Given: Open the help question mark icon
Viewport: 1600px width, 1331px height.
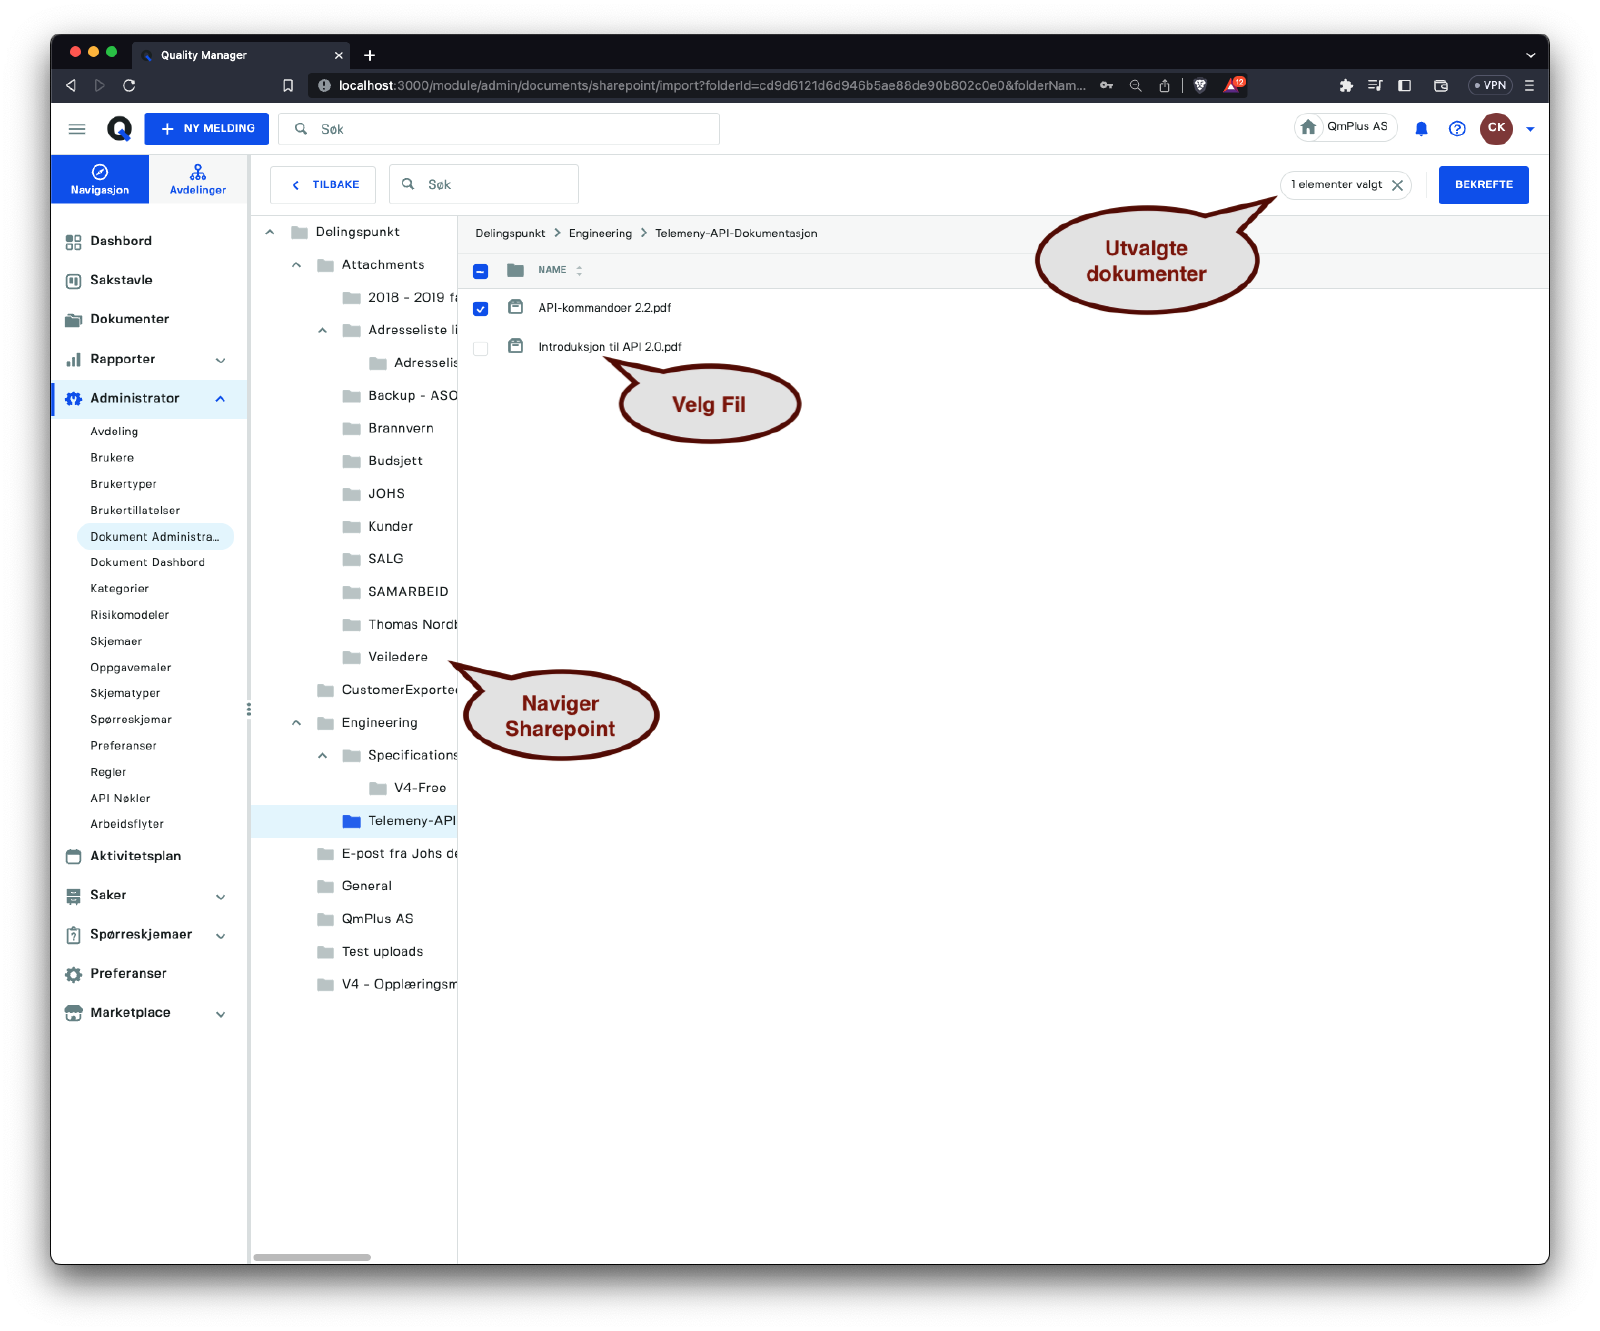Looking at the screenshot, I should tap(1457, 129).
